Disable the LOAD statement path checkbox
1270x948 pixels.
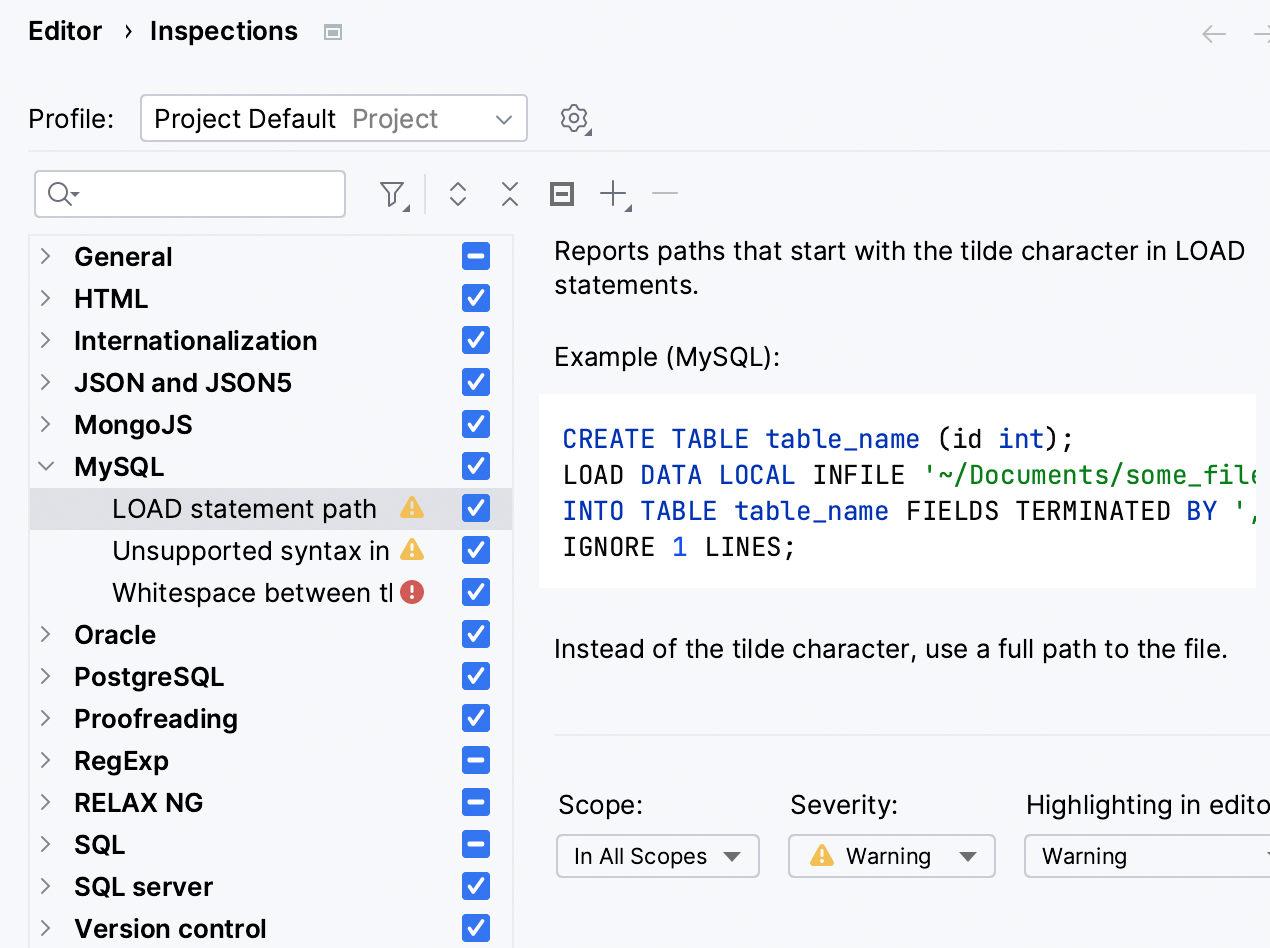pos(476,509)
